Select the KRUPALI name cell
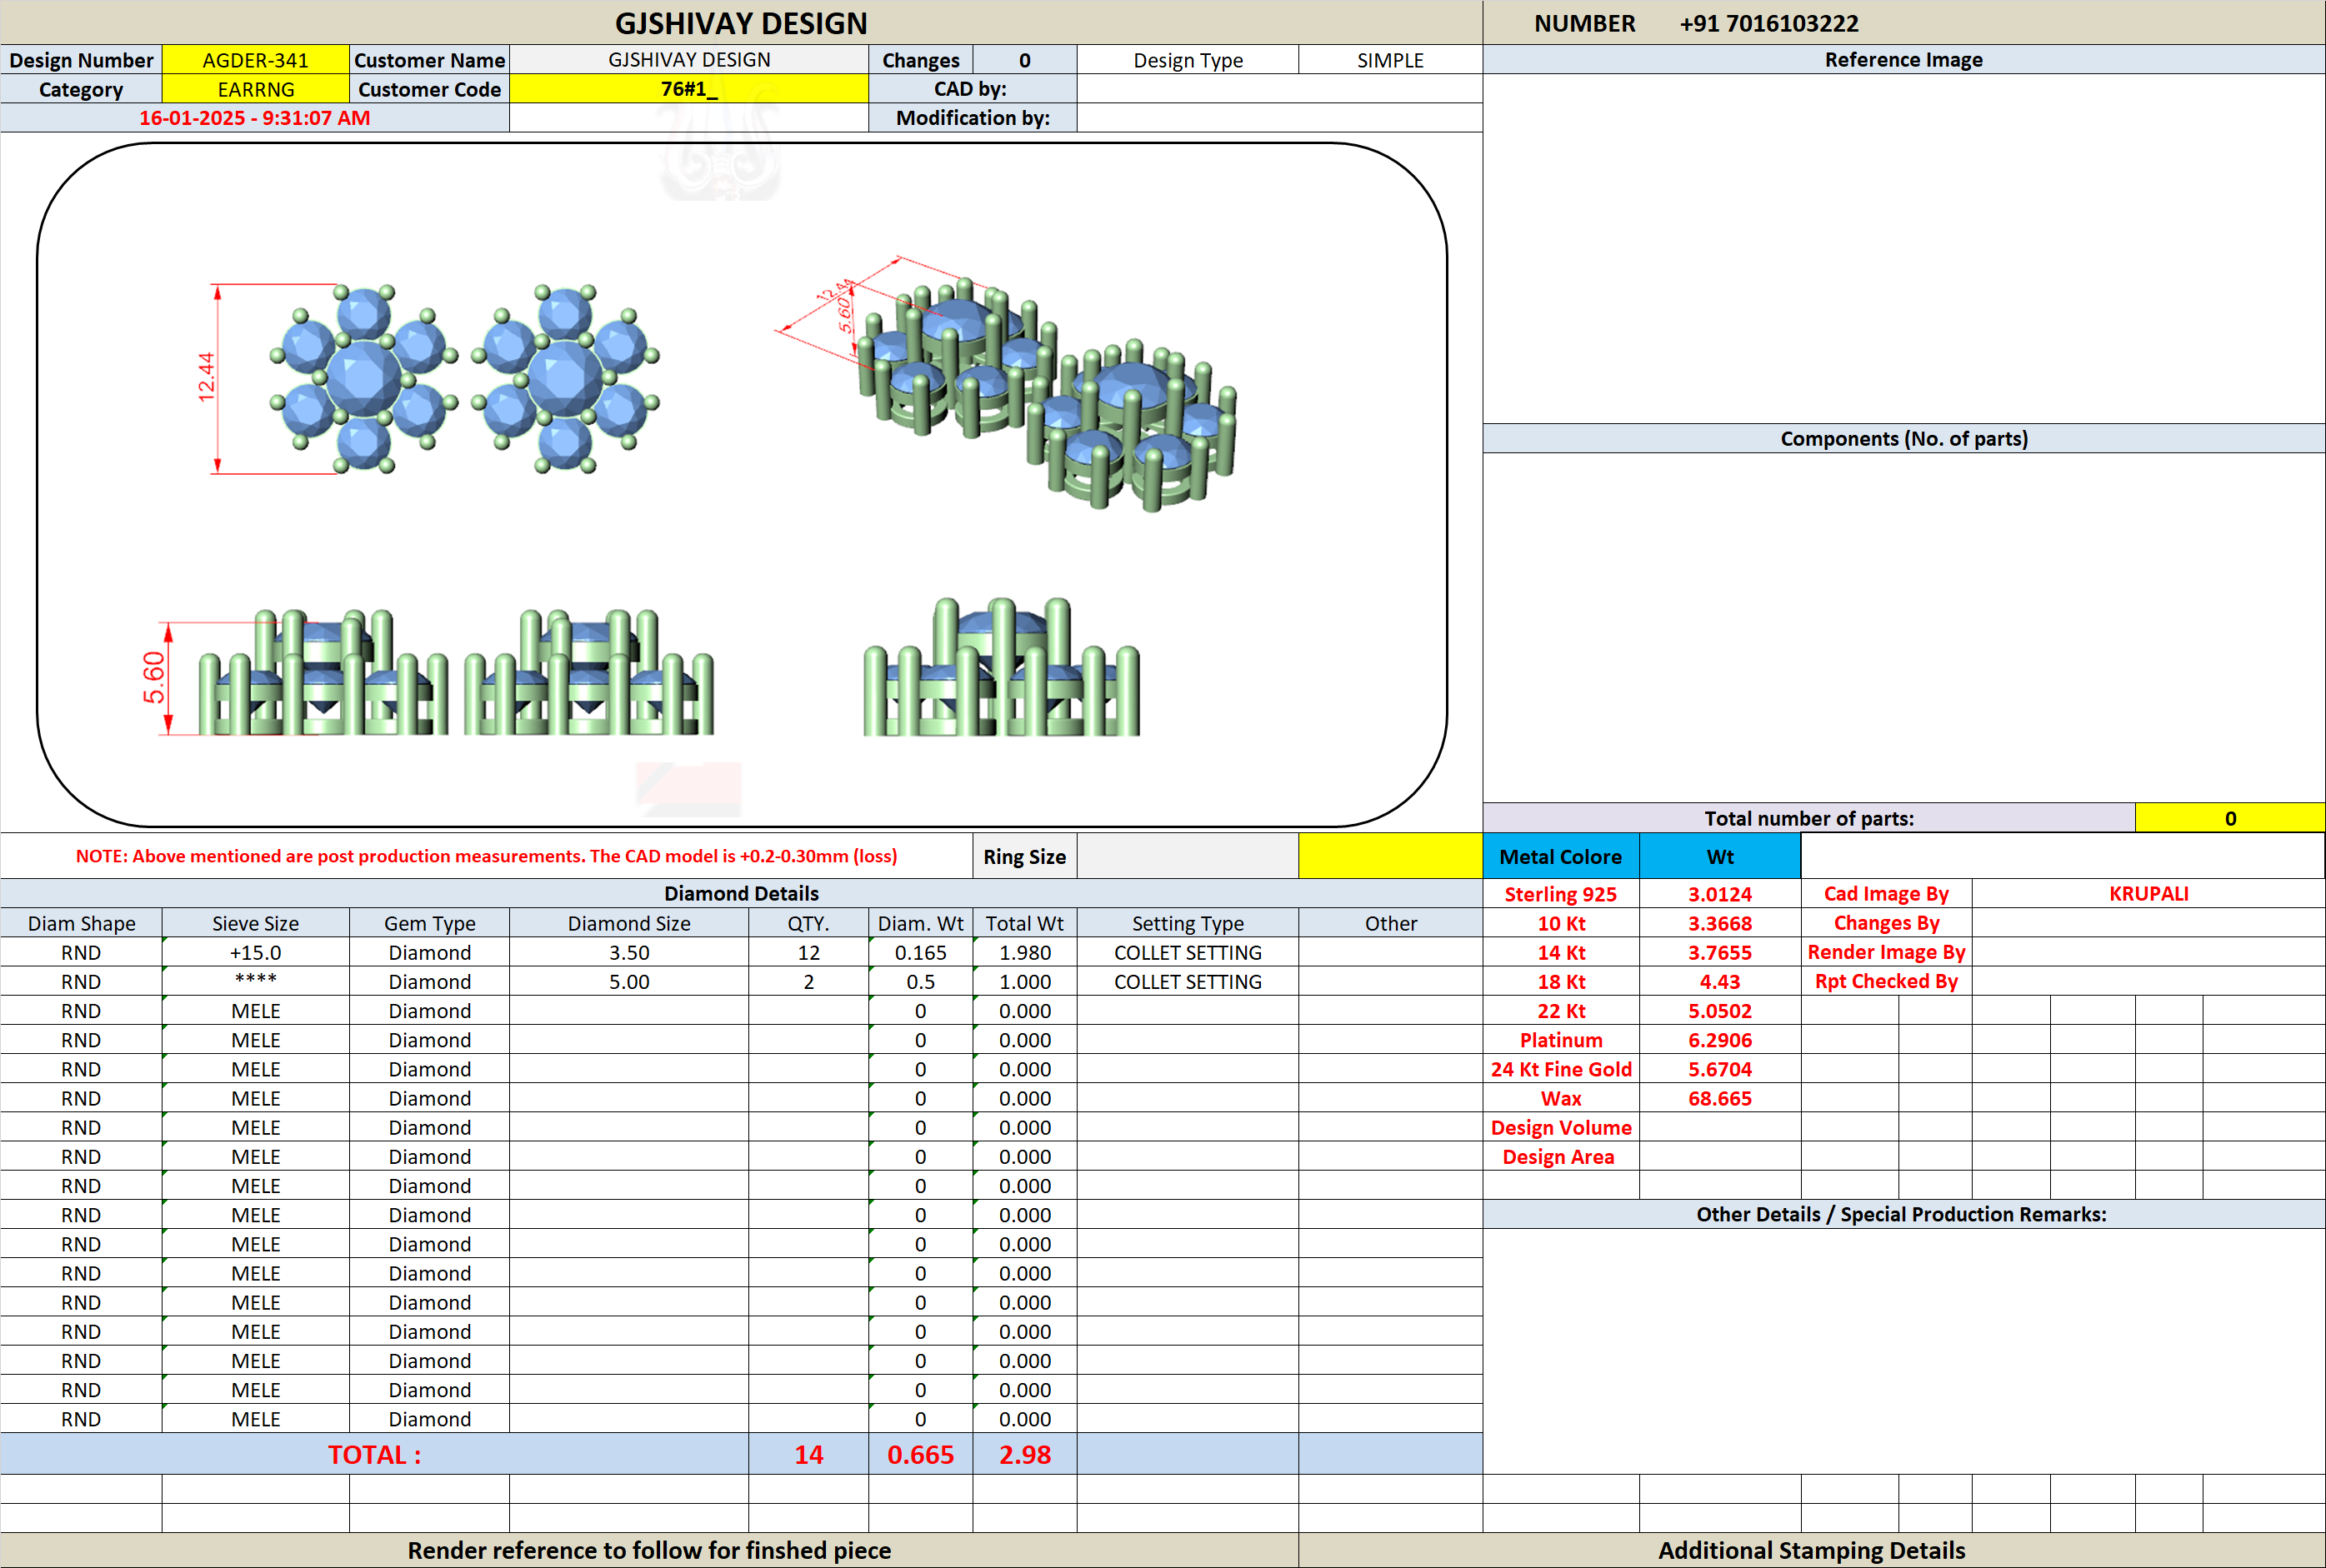Viewport: 2326px width, 1568px height. 2148,893
